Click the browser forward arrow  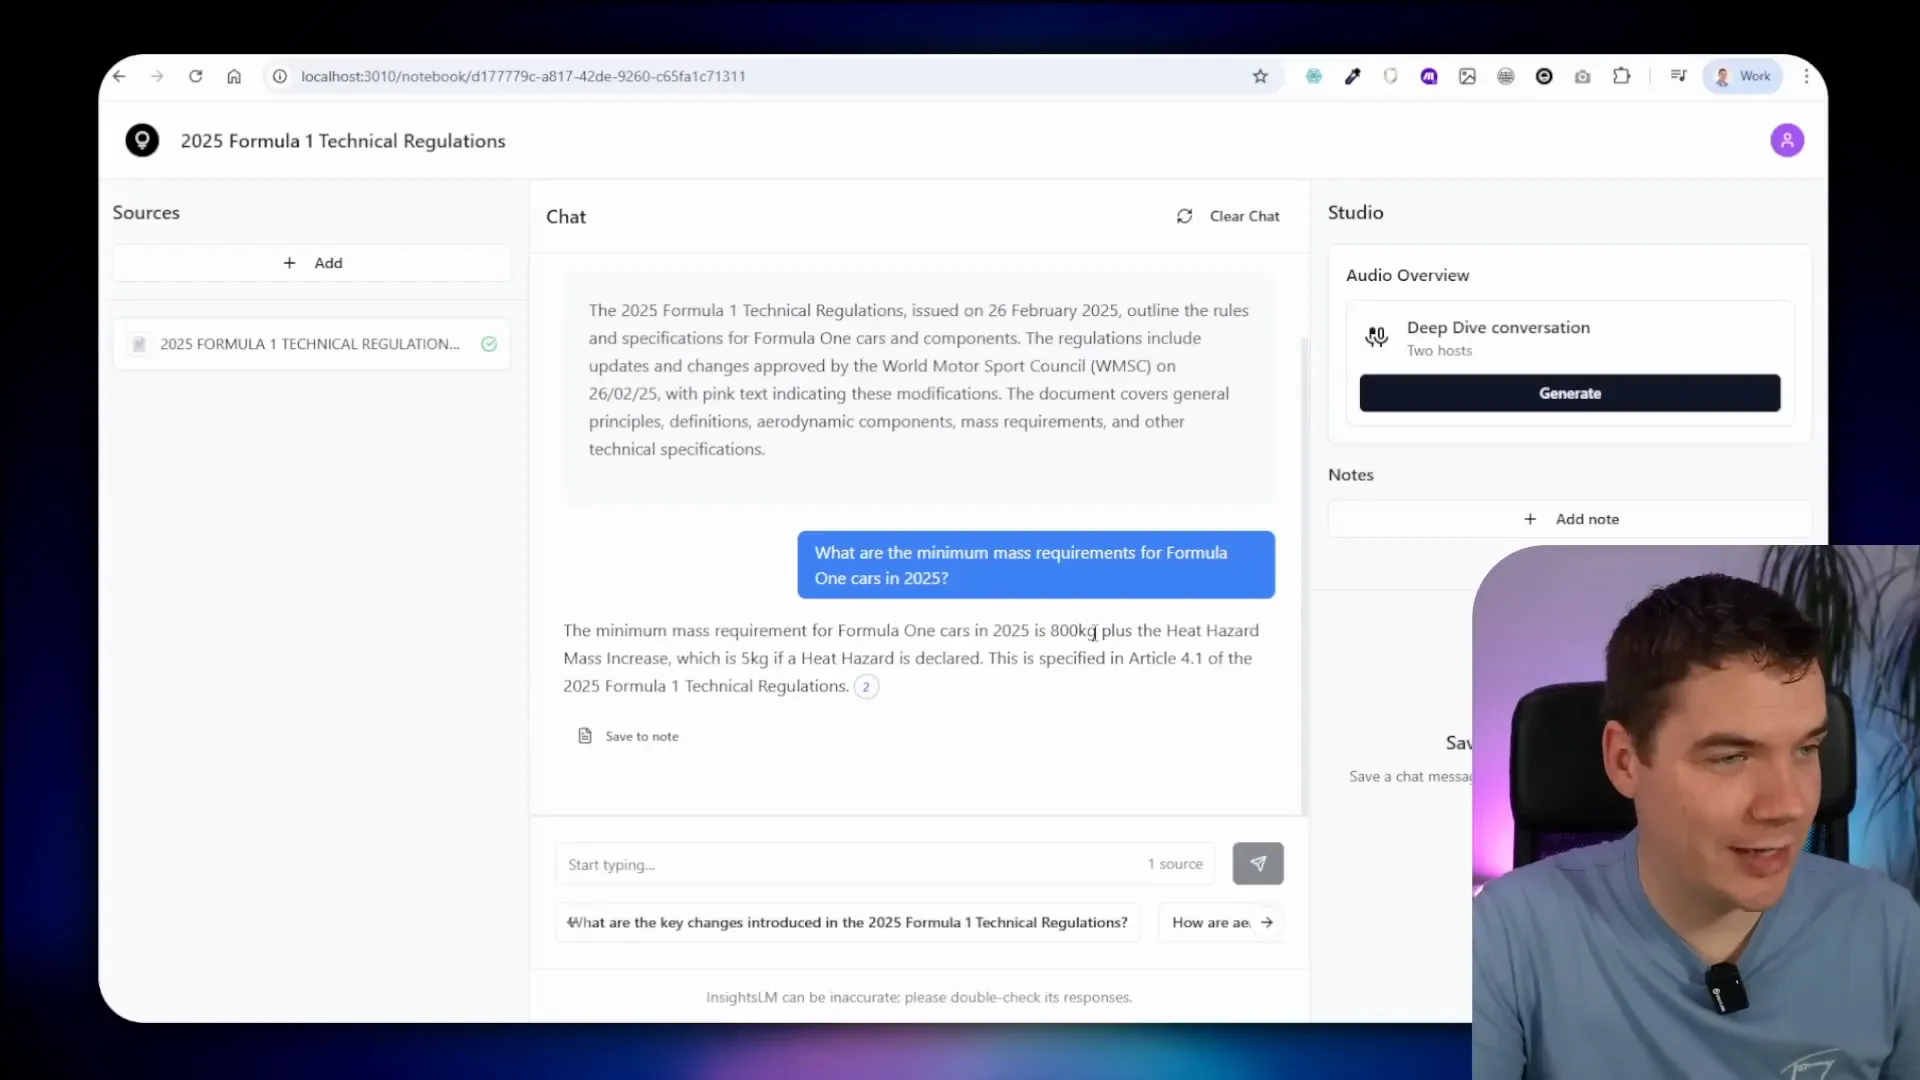[157, 76]
